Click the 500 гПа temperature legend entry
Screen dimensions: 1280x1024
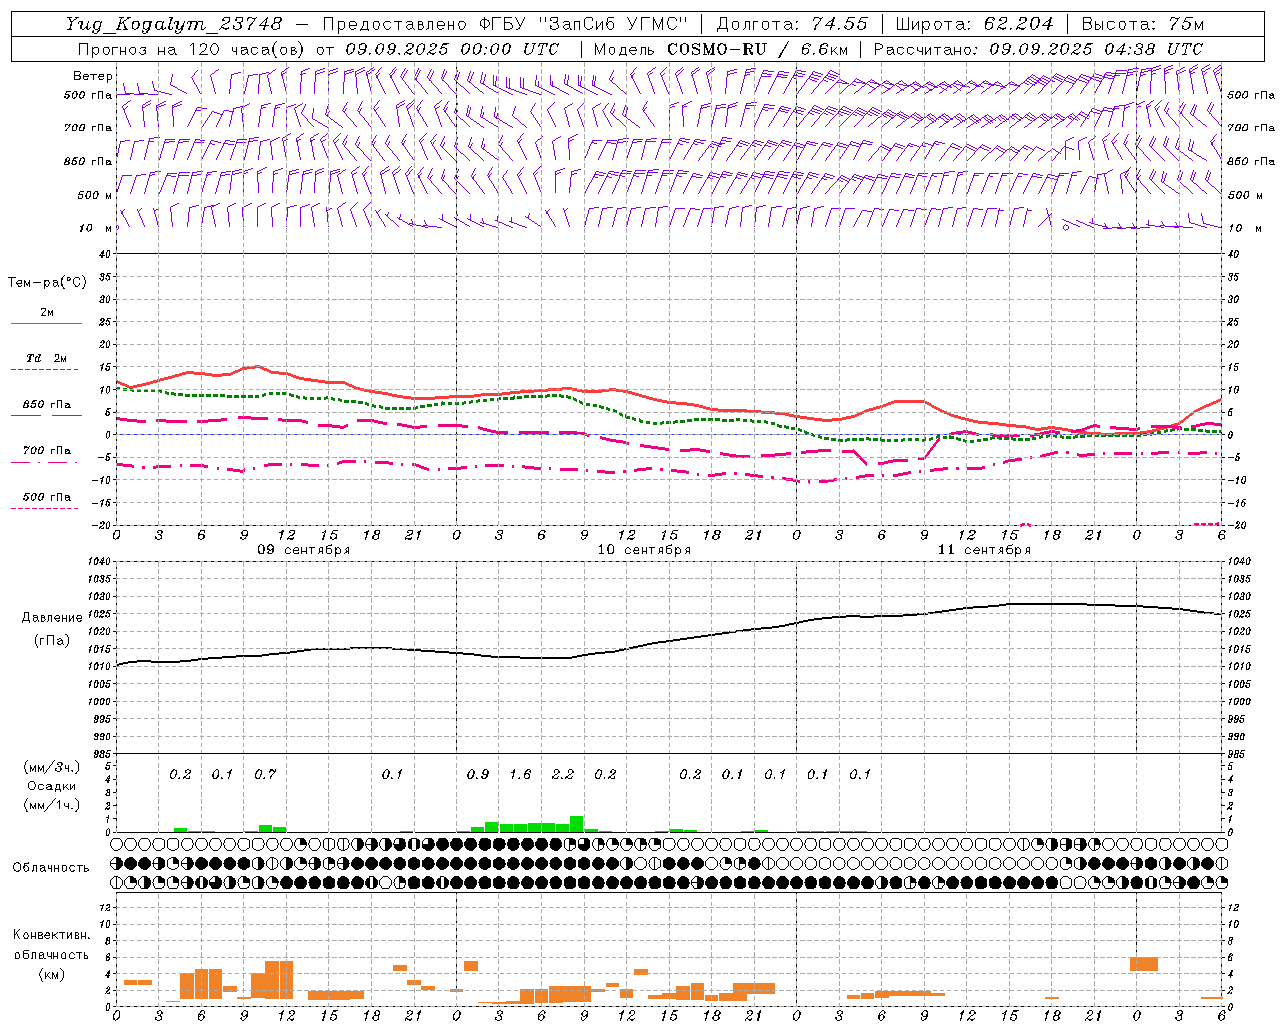point(47,497)
